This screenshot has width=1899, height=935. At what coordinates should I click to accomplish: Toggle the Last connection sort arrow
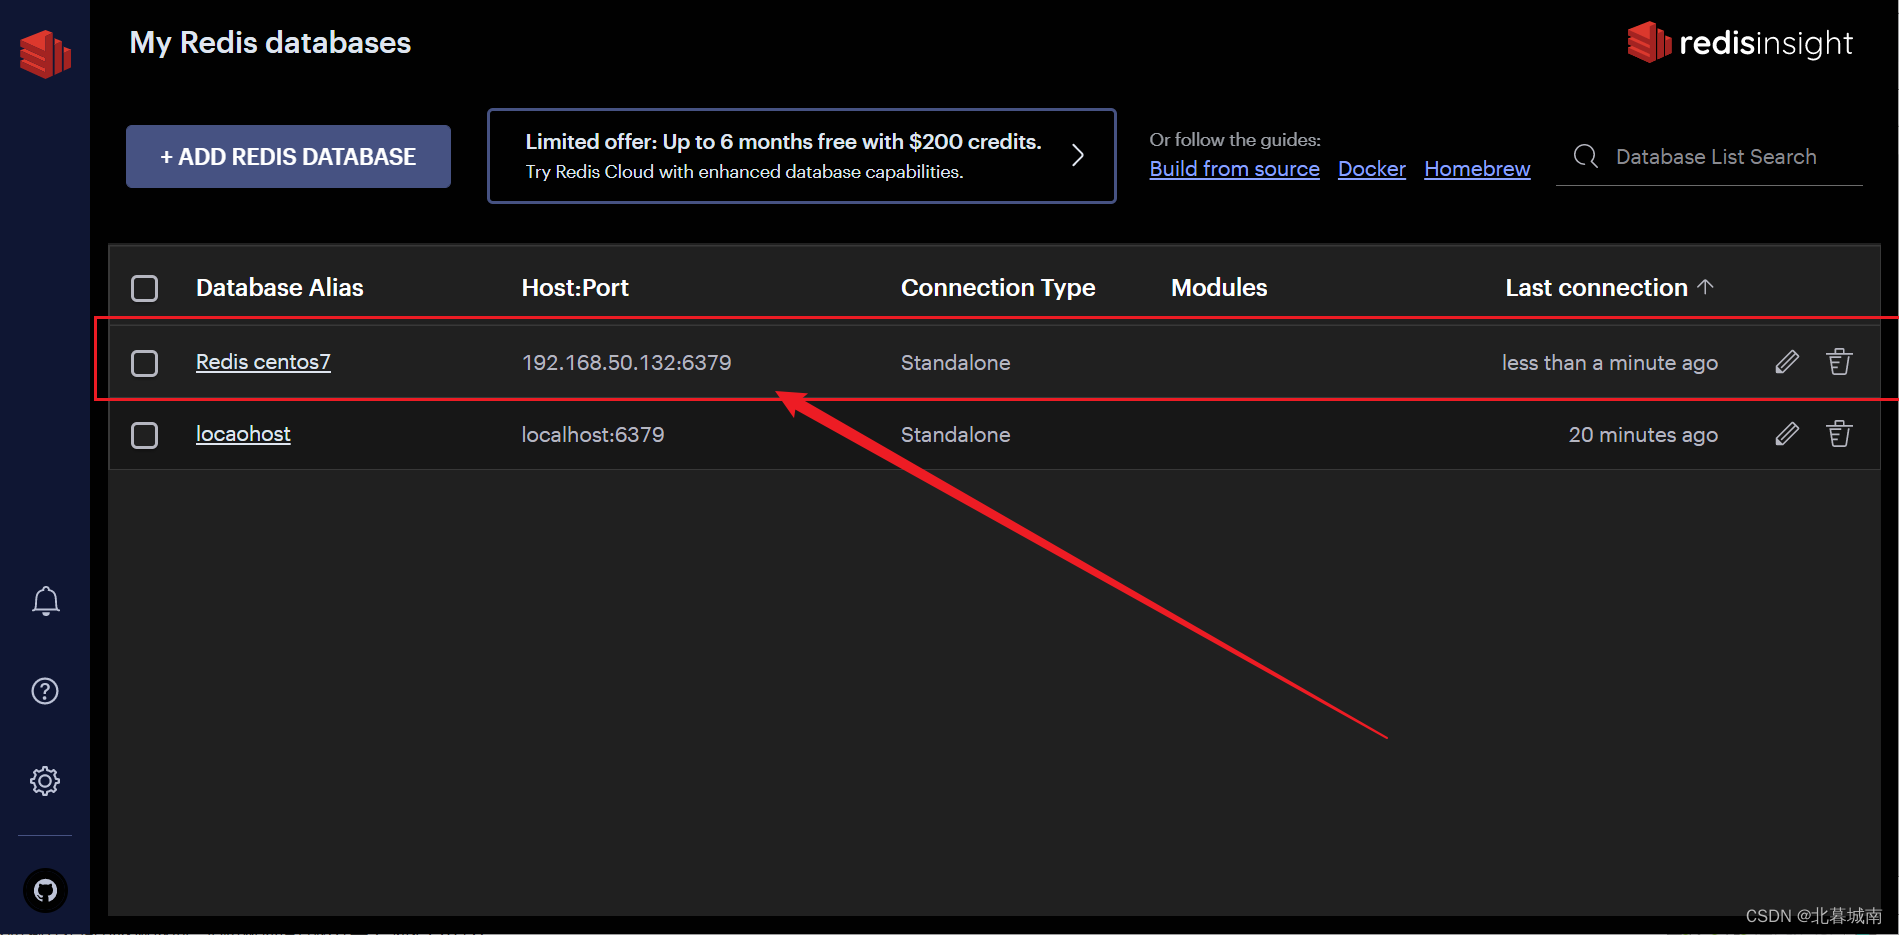[x=1706, y=287]
